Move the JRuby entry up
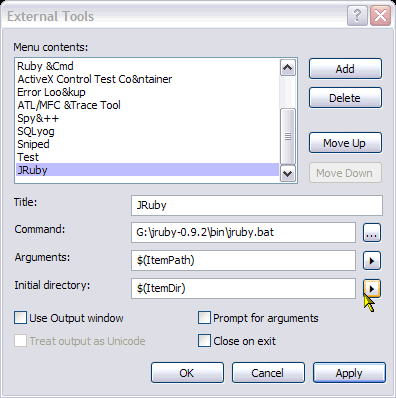Image resolution: width=396 pixels, height=398 pixels. coord(345,143)
